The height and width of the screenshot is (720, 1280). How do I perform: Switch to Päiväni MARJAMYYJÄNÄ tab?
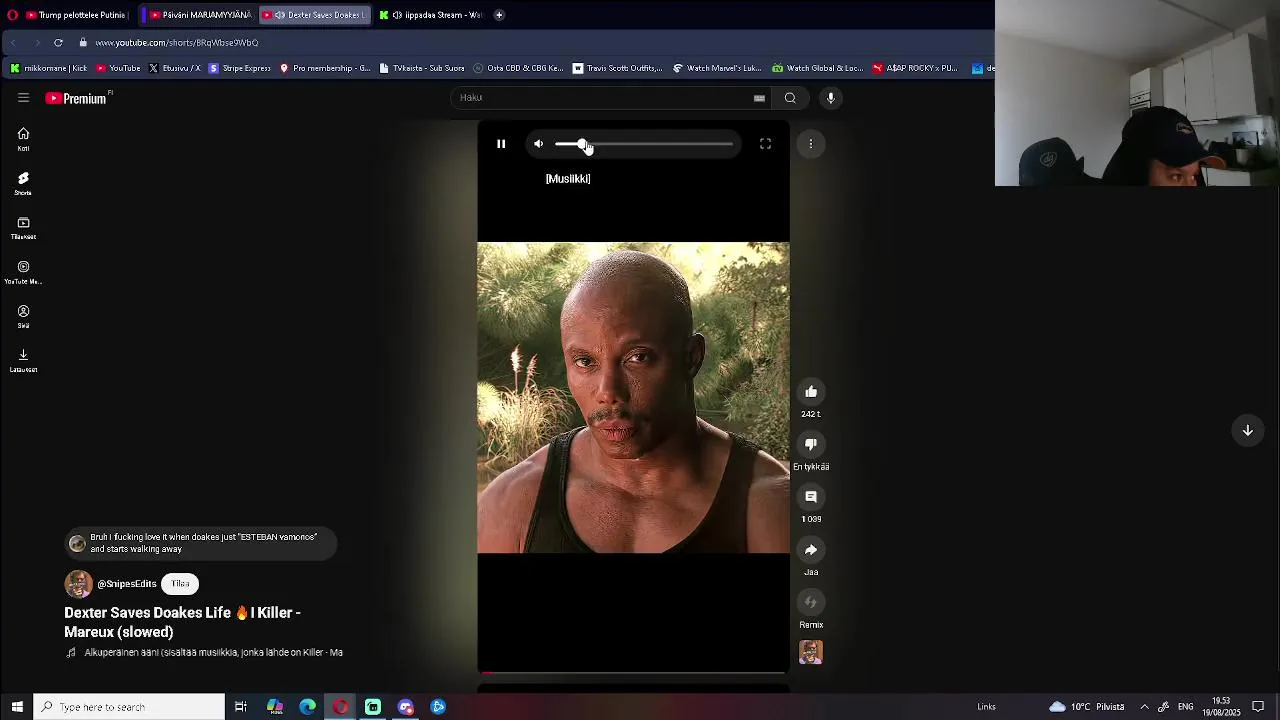coord(199,15)
